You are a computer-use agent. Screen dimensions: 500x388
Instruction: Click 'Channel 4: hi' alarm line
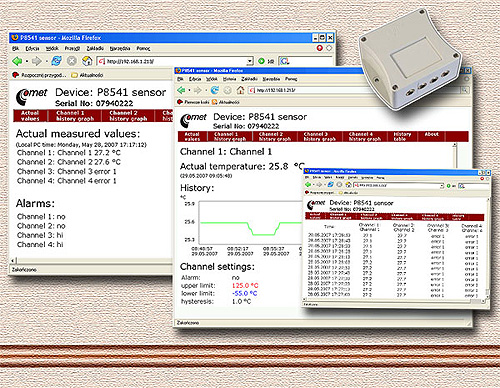coord(40,245)
